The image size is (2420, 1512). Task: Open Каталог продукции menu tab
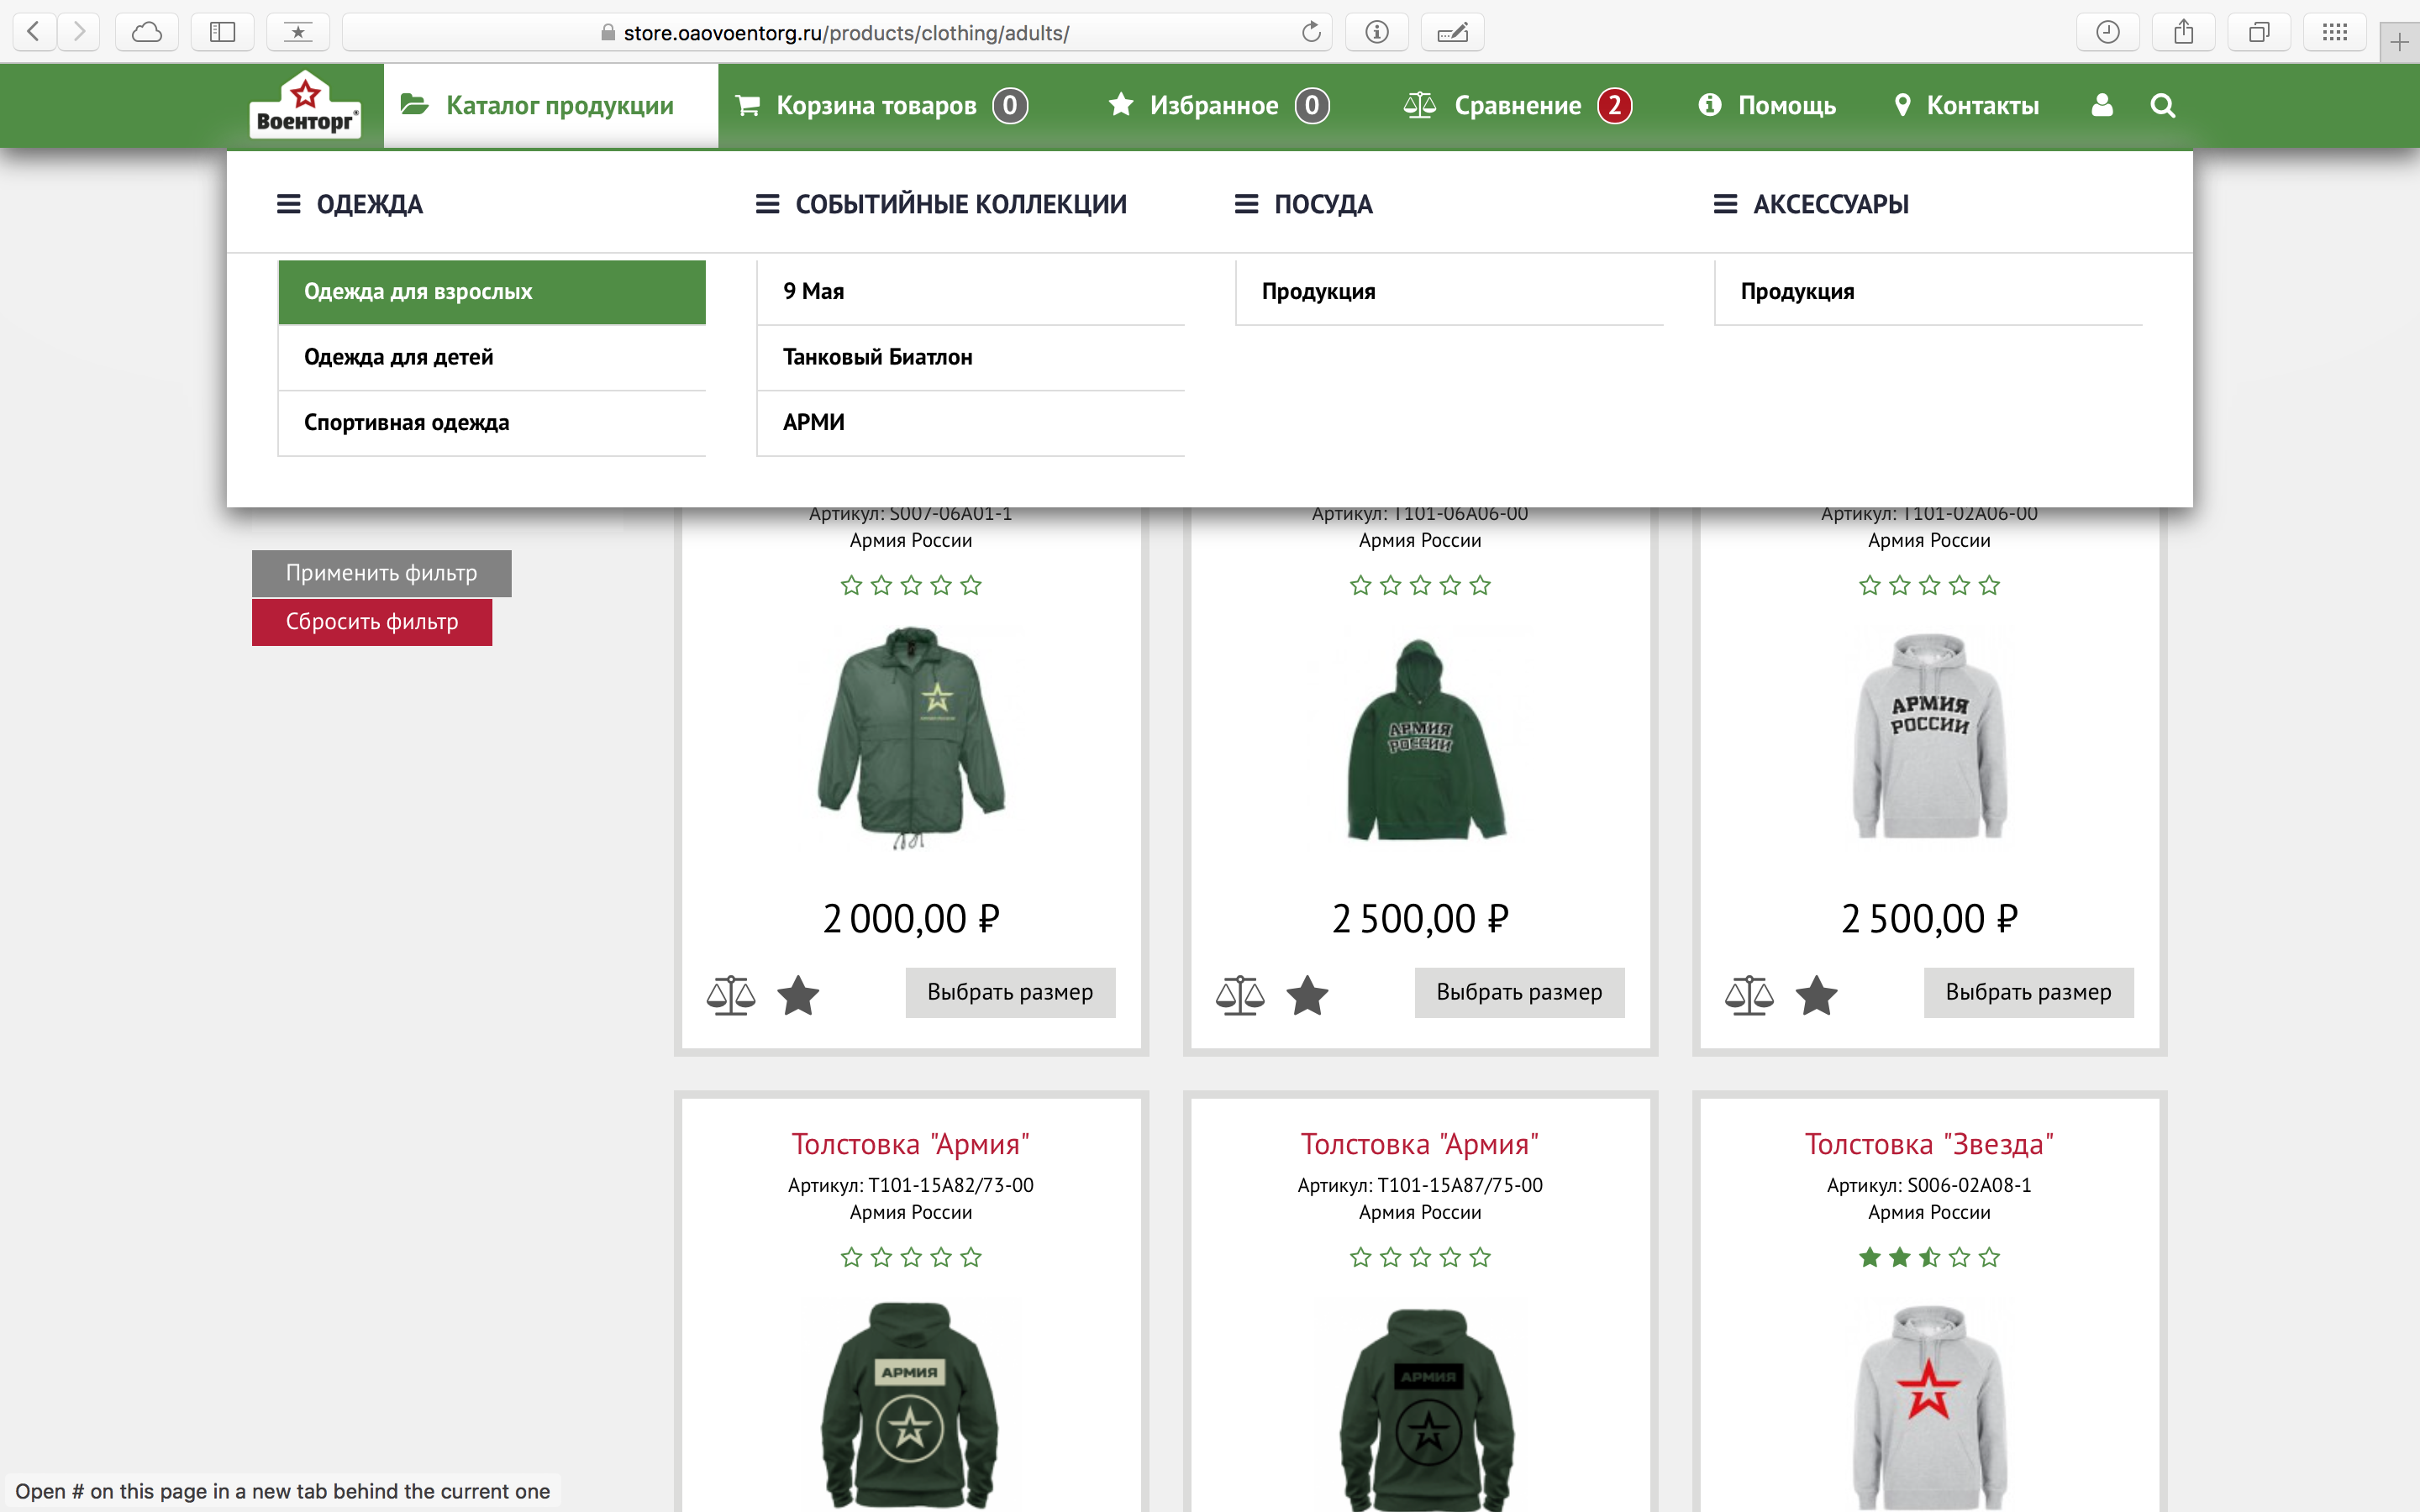(551, 105)
